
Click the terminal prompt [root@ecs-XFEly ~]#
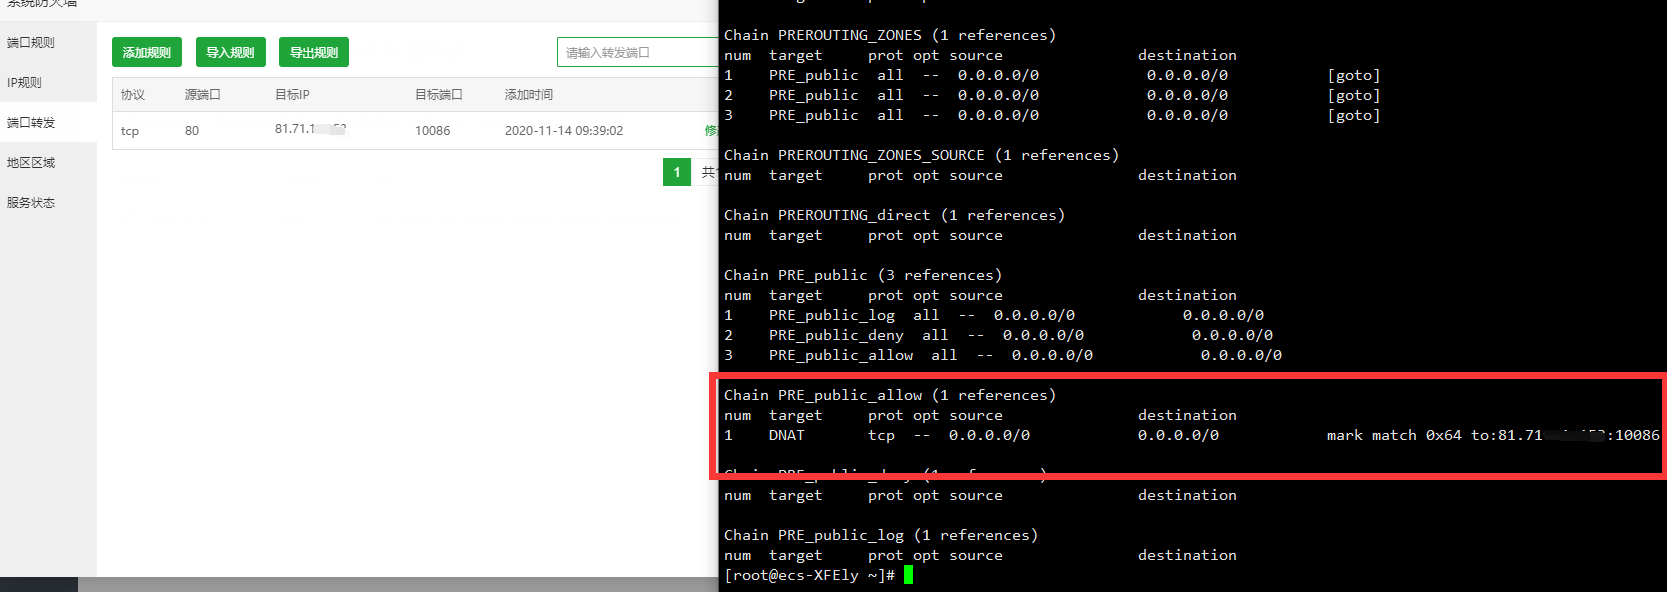810,575
